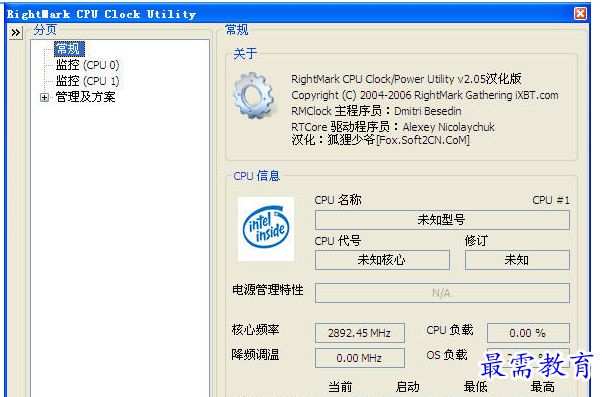The height and width of the screenshot is (397, 602).
Task: Click the 最低 column header
Action: 475,387
